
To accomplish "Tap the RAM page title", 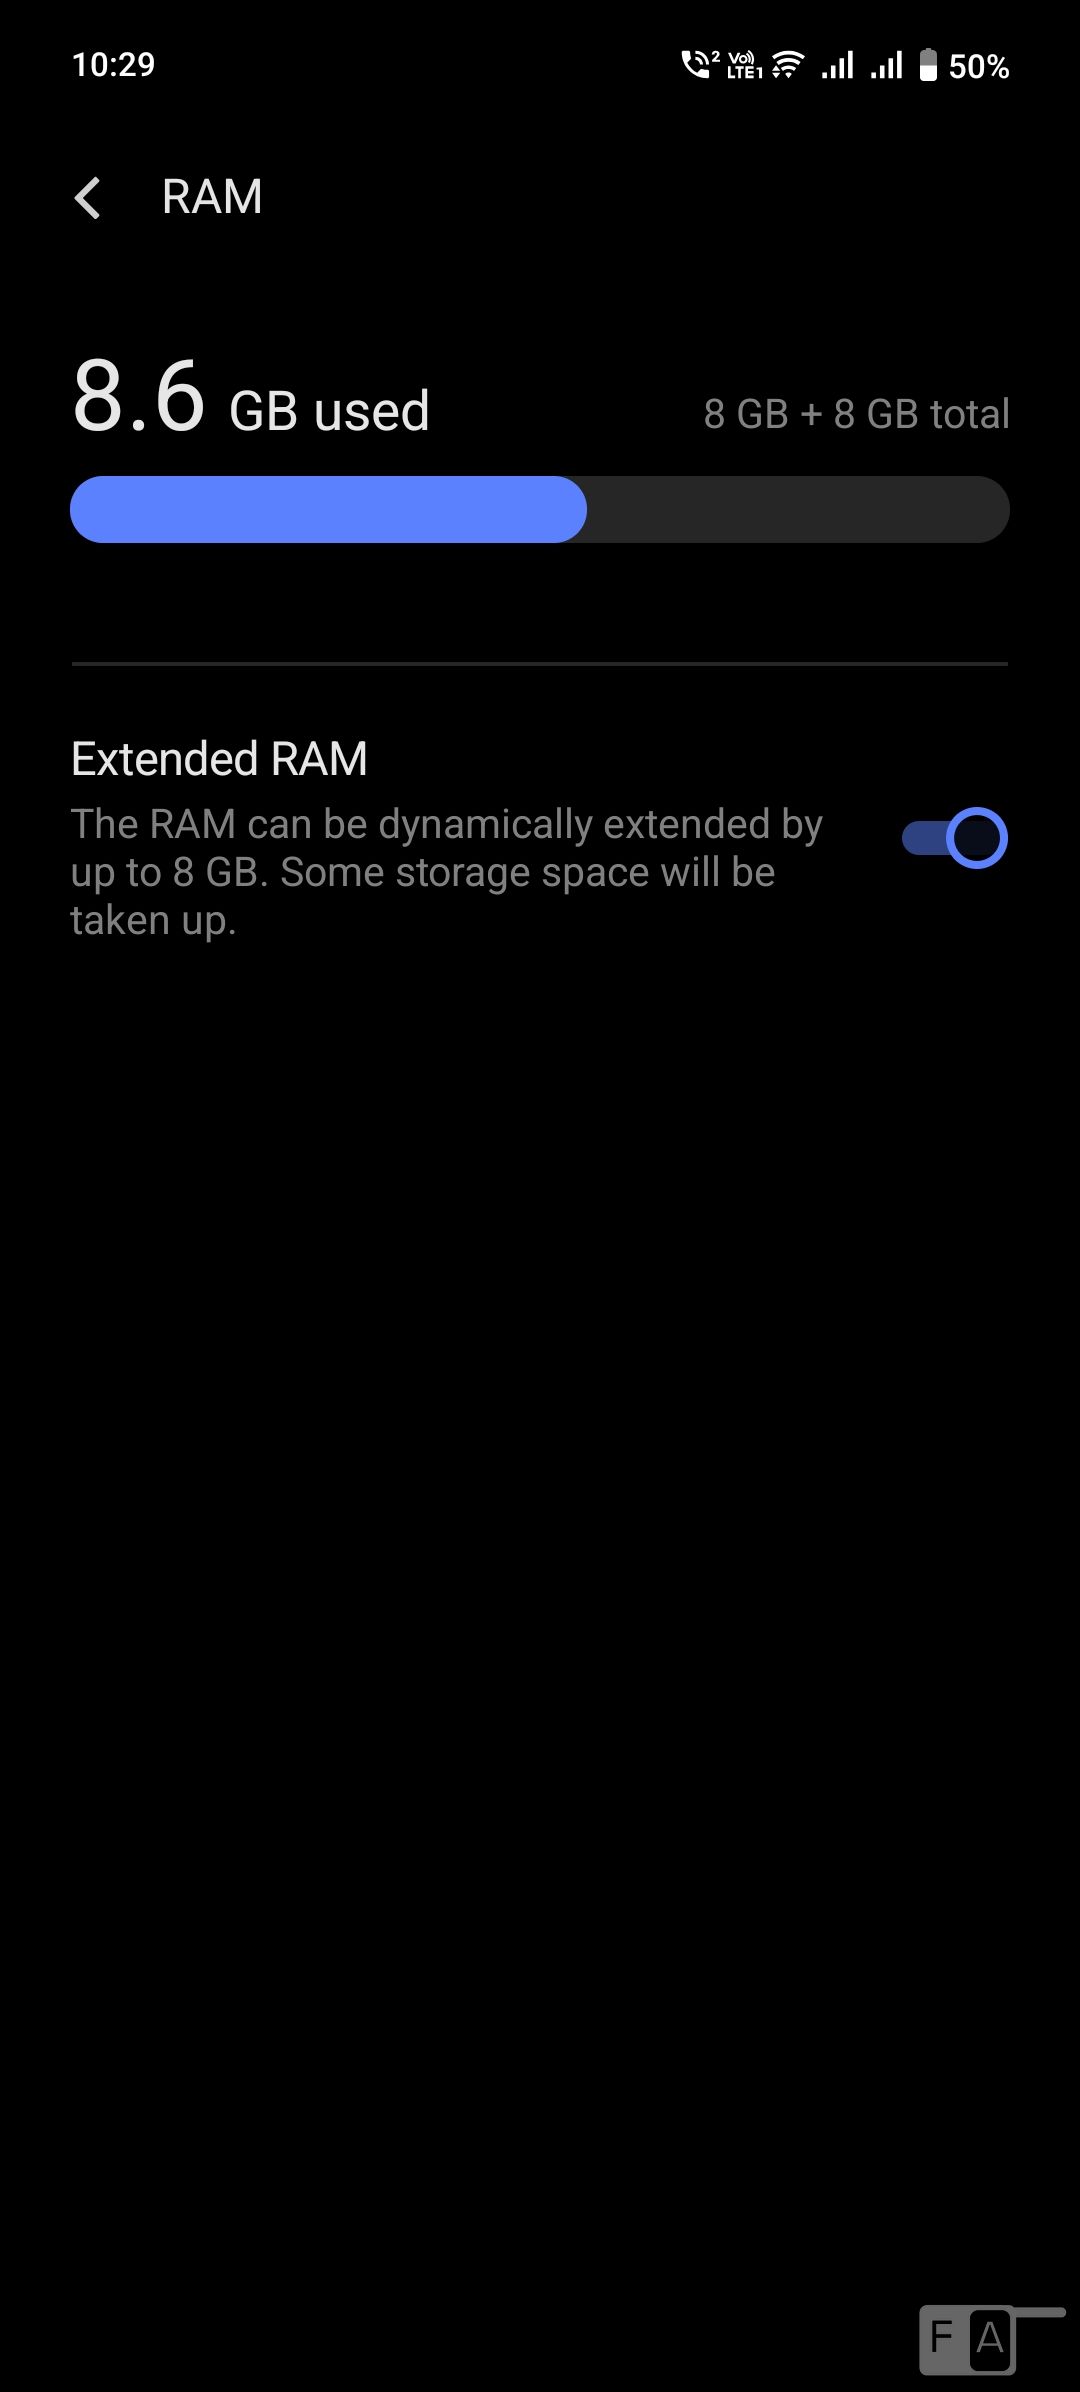I will pos(212,197).
